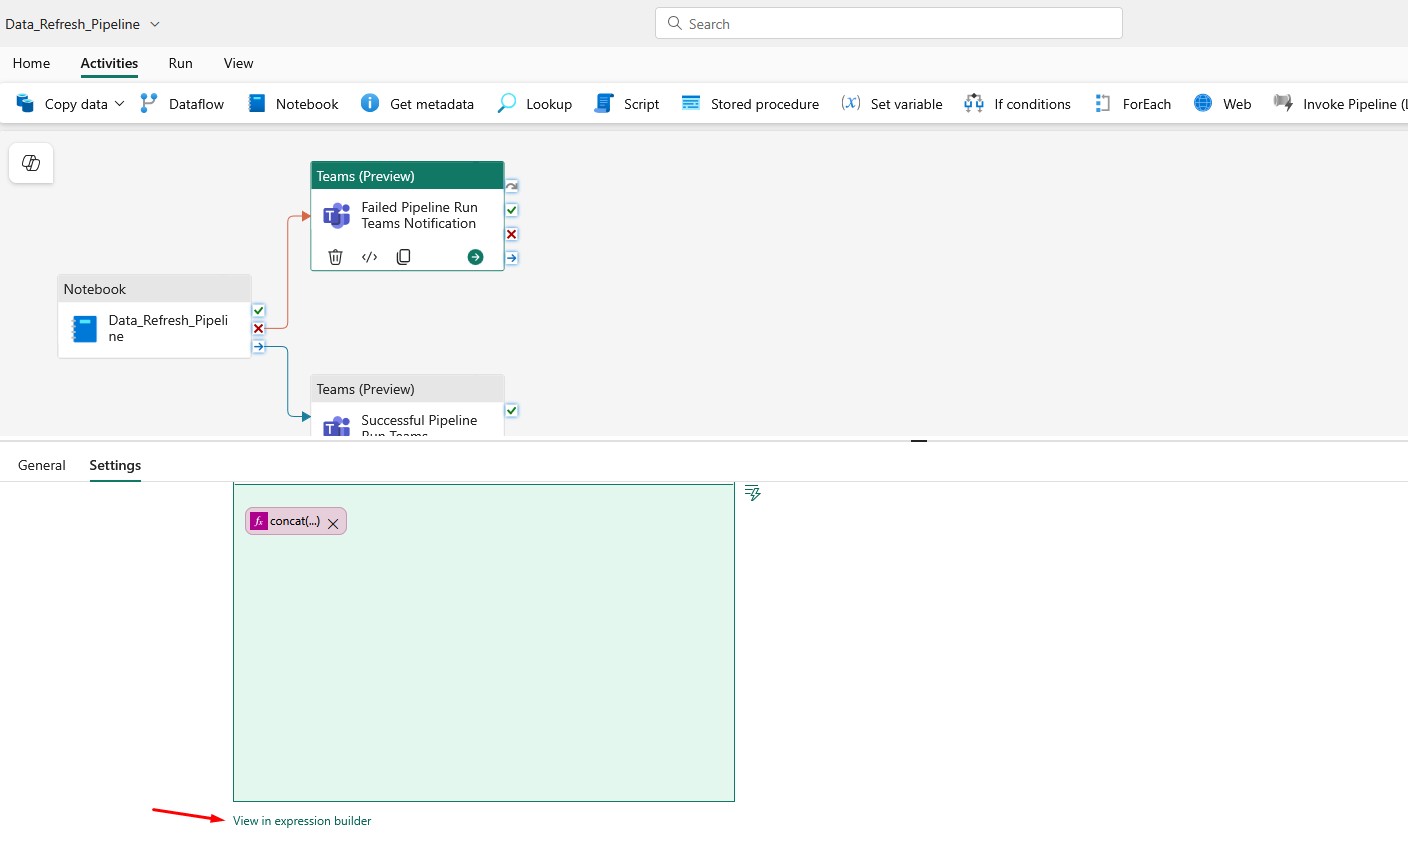Viewport: 1408px width, 846px height.
Task: View code of Failed Pipeline Run activity
Action: 370,257
